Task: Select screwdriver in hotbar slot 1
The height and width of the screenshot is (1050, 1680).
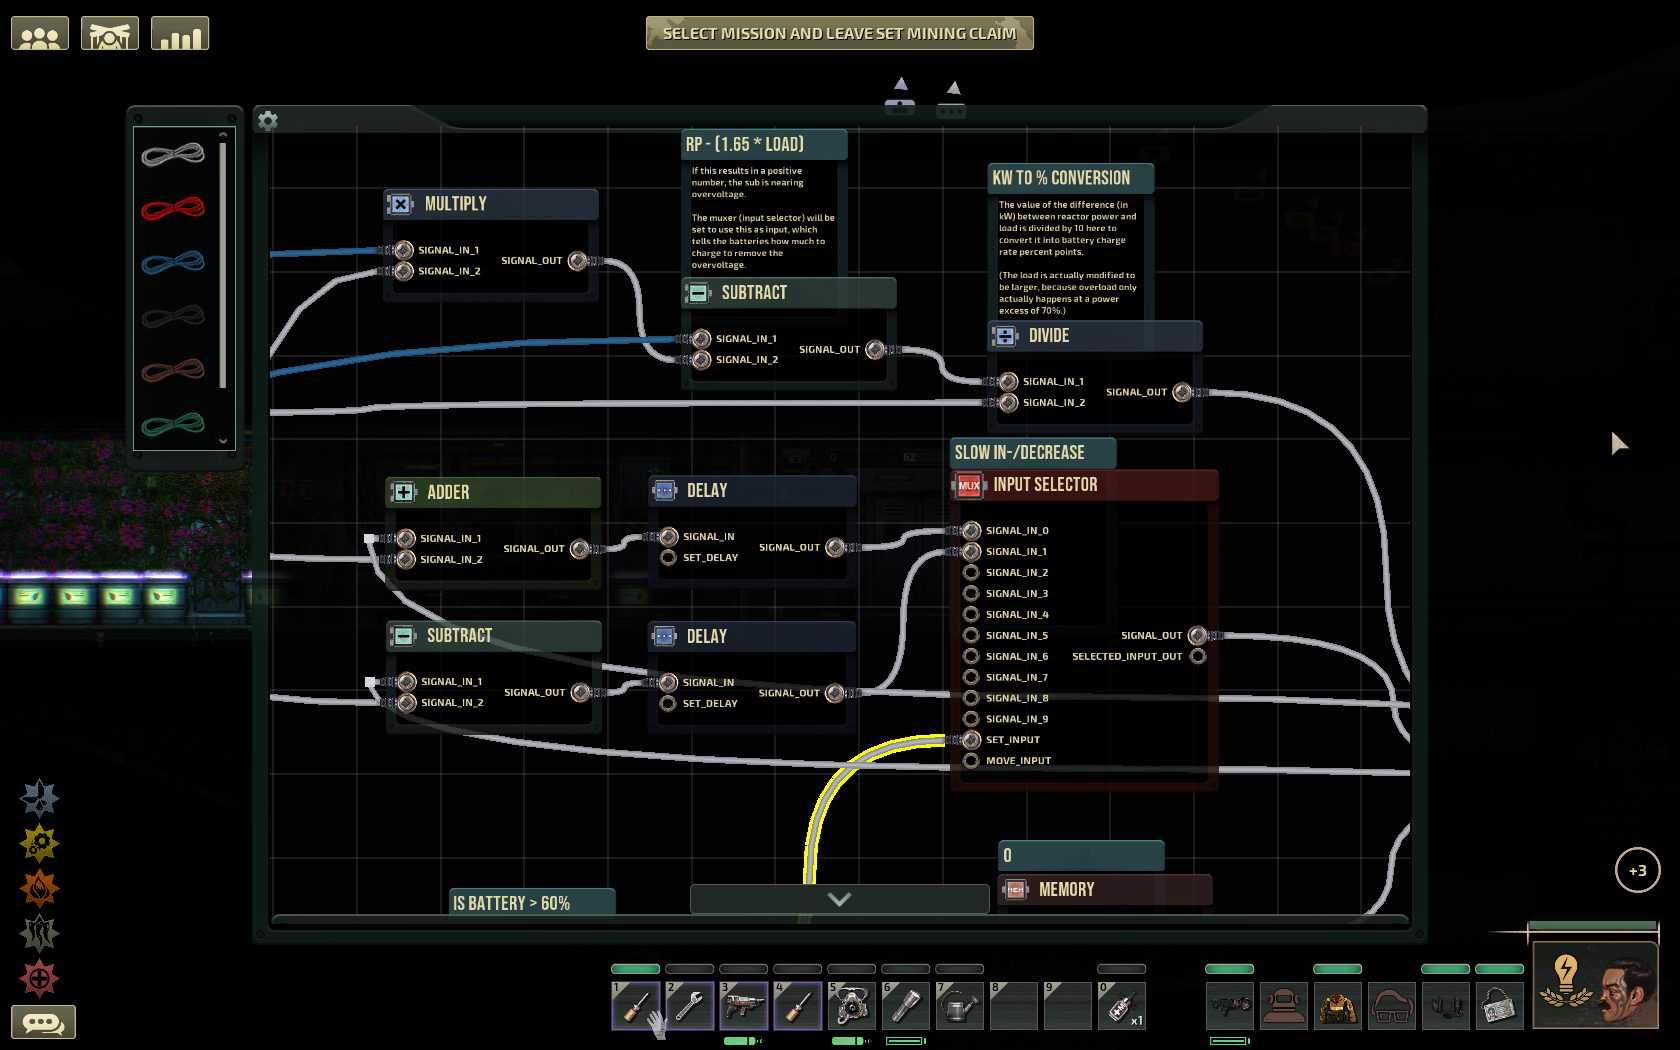Action: tap(636, 1005)
